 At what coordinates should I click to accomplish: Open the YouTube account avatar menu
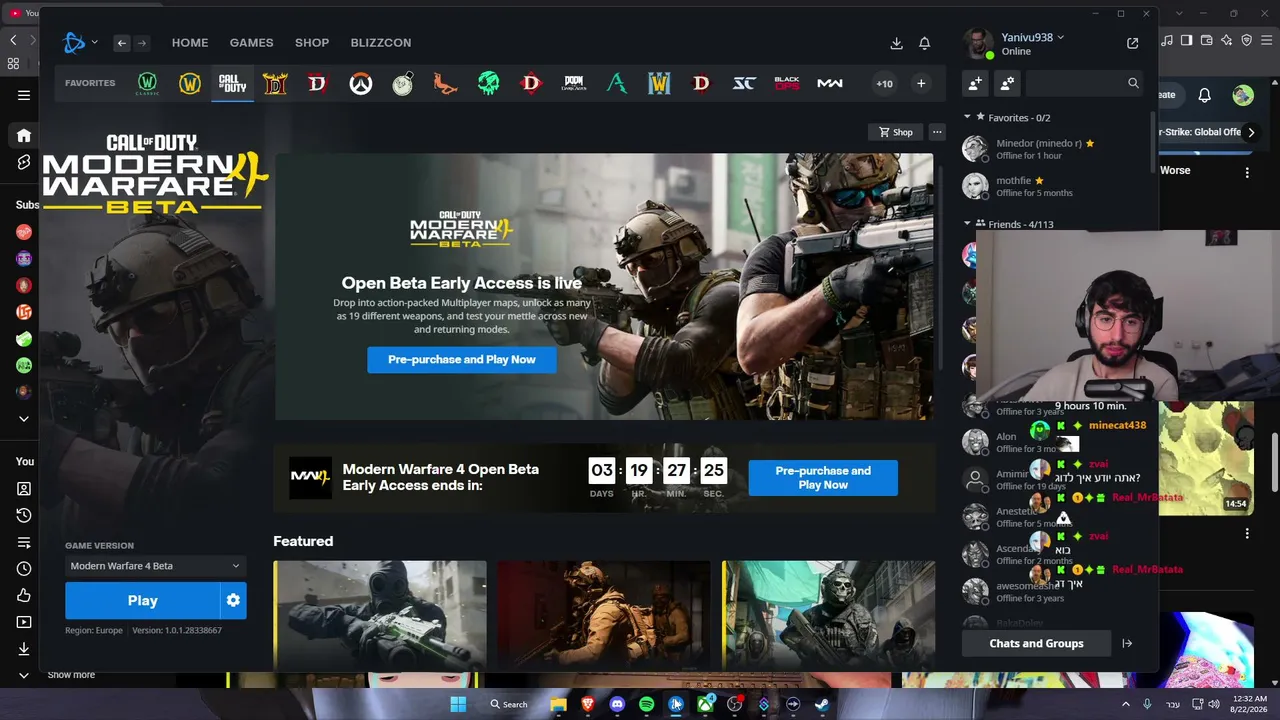click(1243, 95)
